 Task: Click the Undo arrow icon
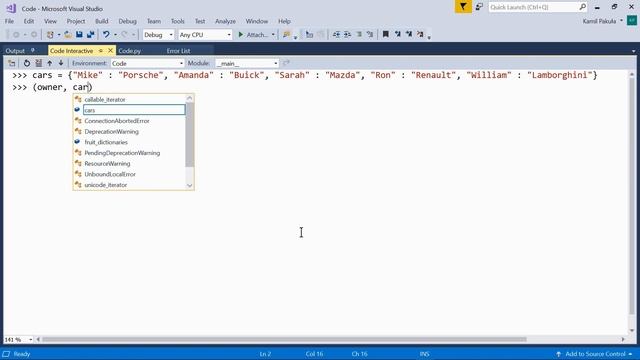[106, 35]
